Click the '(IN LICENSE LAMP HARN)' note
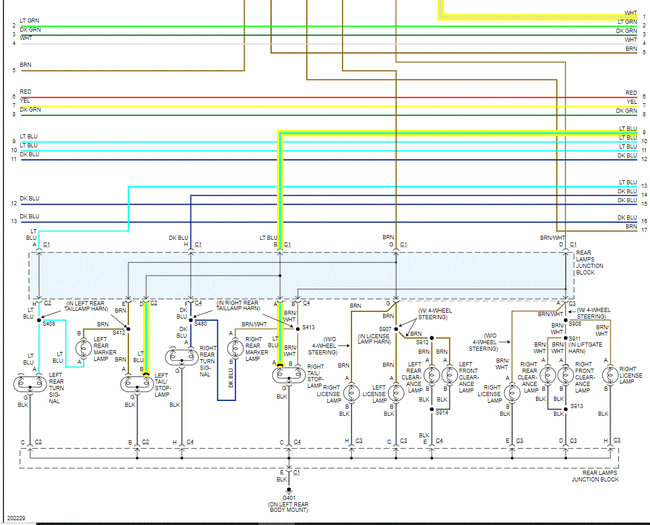Viewport: 650px width, 525px height. [x=374, y=339]
